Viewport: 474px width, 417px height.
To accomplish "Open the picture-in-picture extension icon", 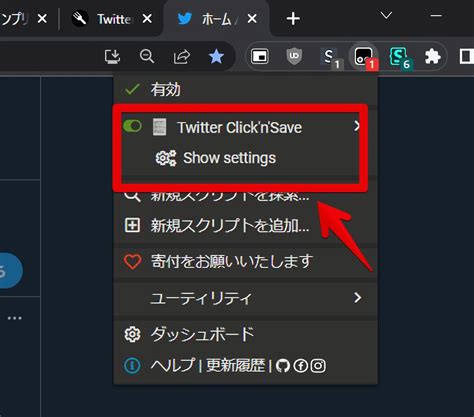I will tap(260, 56).
